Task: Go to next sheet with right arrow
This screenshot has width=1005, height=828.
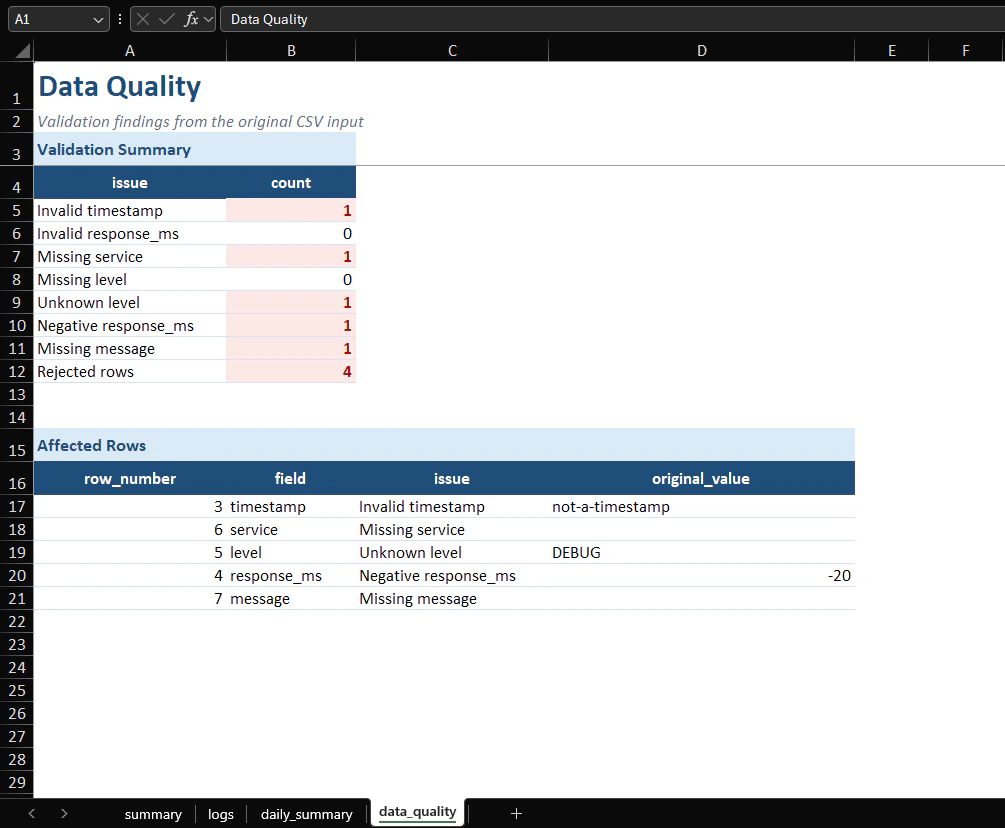Action: pyautogui.click(x=64, y=813)
